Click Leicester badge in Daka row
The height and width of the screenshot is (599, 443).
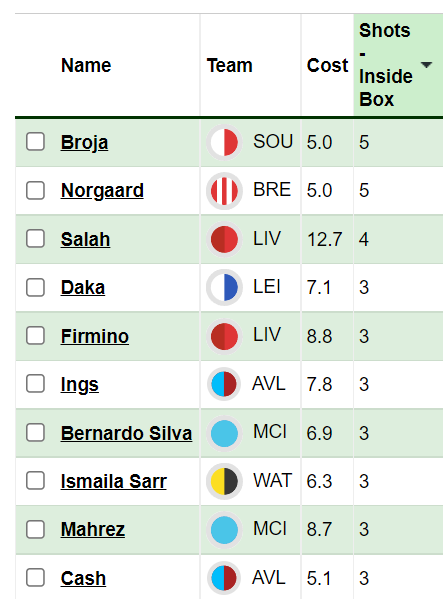click(x=224, y=287)
